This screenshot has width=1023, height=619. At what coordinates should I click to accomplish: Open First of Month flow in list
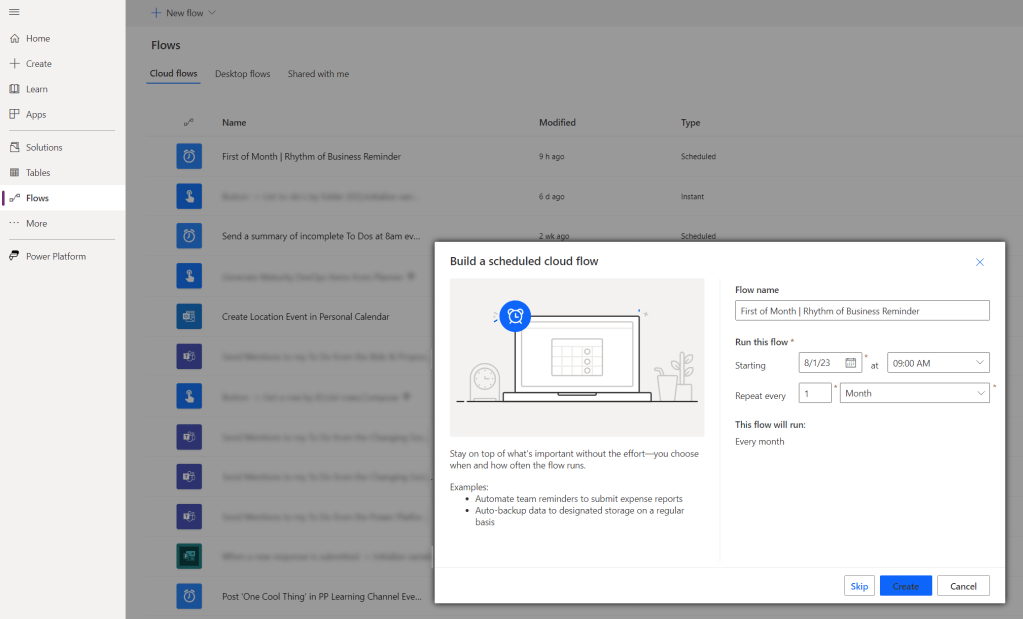[311, 157]
